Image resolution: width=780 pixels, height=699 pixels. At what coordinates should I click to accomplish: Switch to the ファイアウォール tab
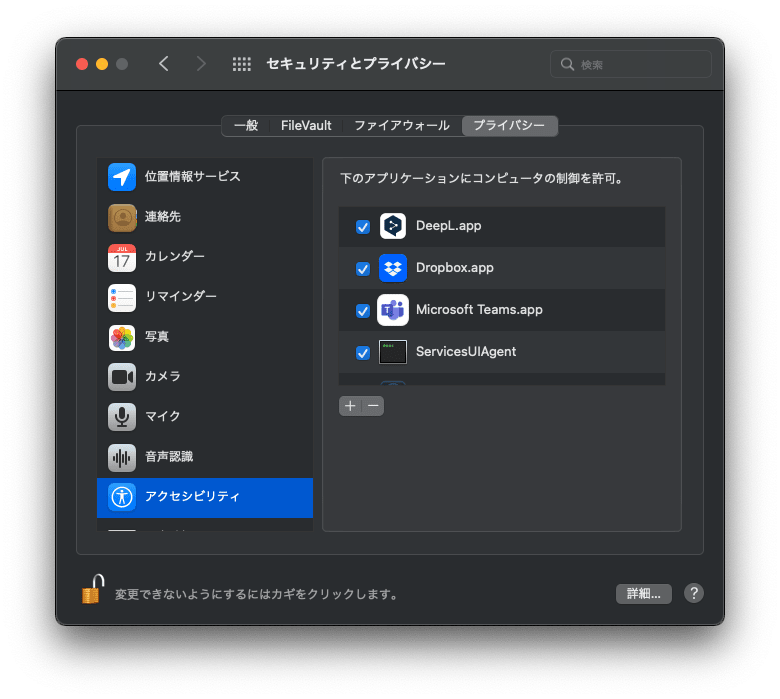tap(402, 125)
